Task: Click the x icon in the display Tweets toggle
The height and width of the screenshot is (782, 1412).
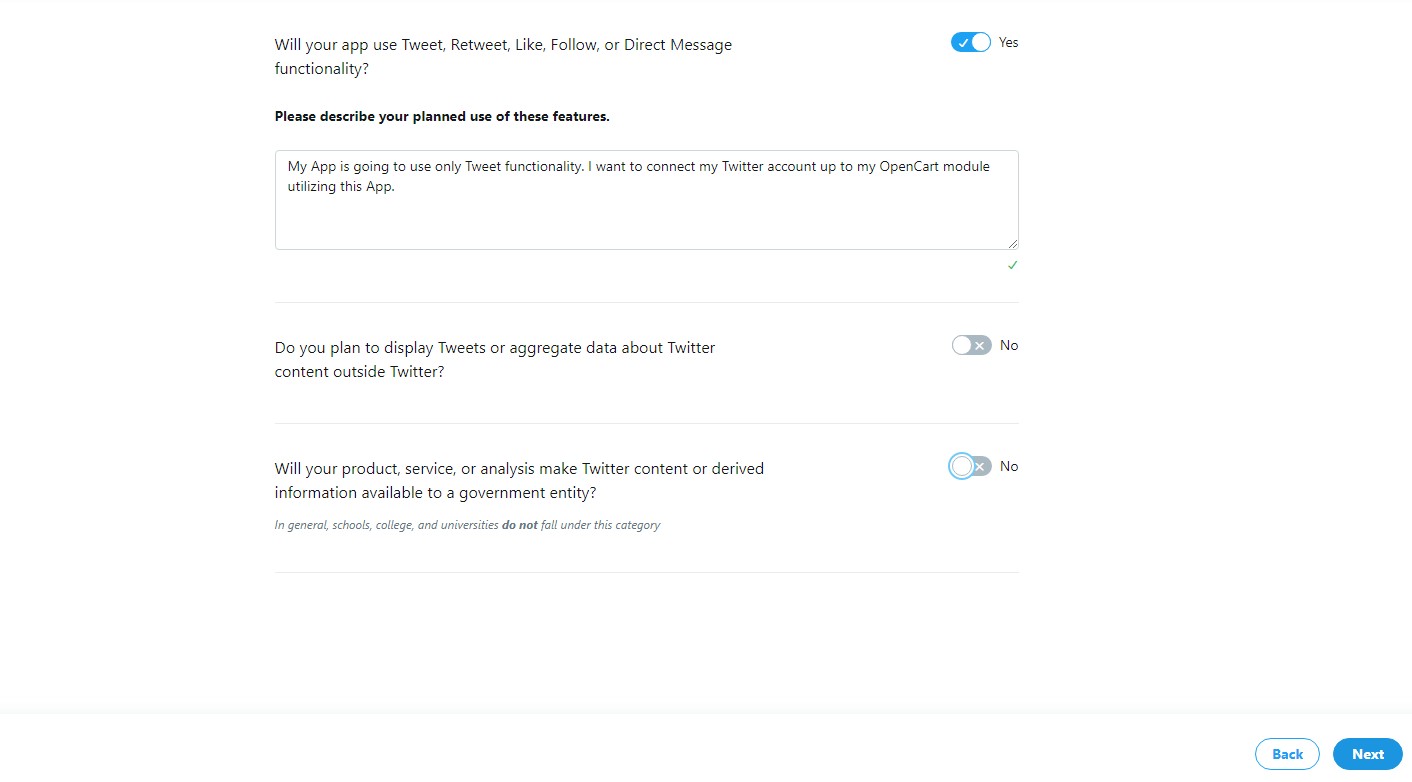Action: (981, 346)
